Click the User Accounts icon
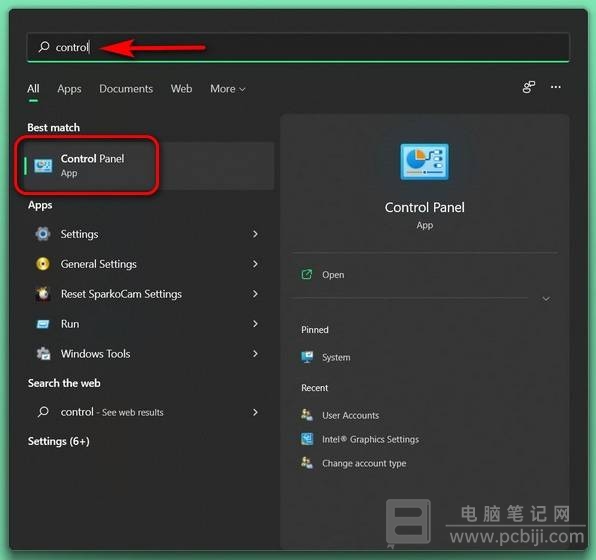596x560 pixels. click(x=307, y=415)
